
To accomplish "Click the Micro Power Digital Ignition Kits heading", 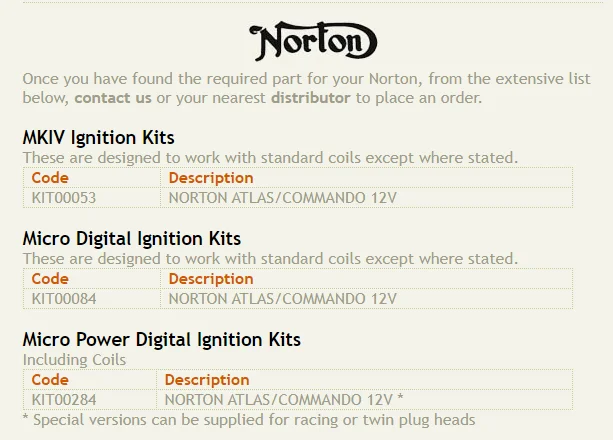I will click(x=162, y=340).
